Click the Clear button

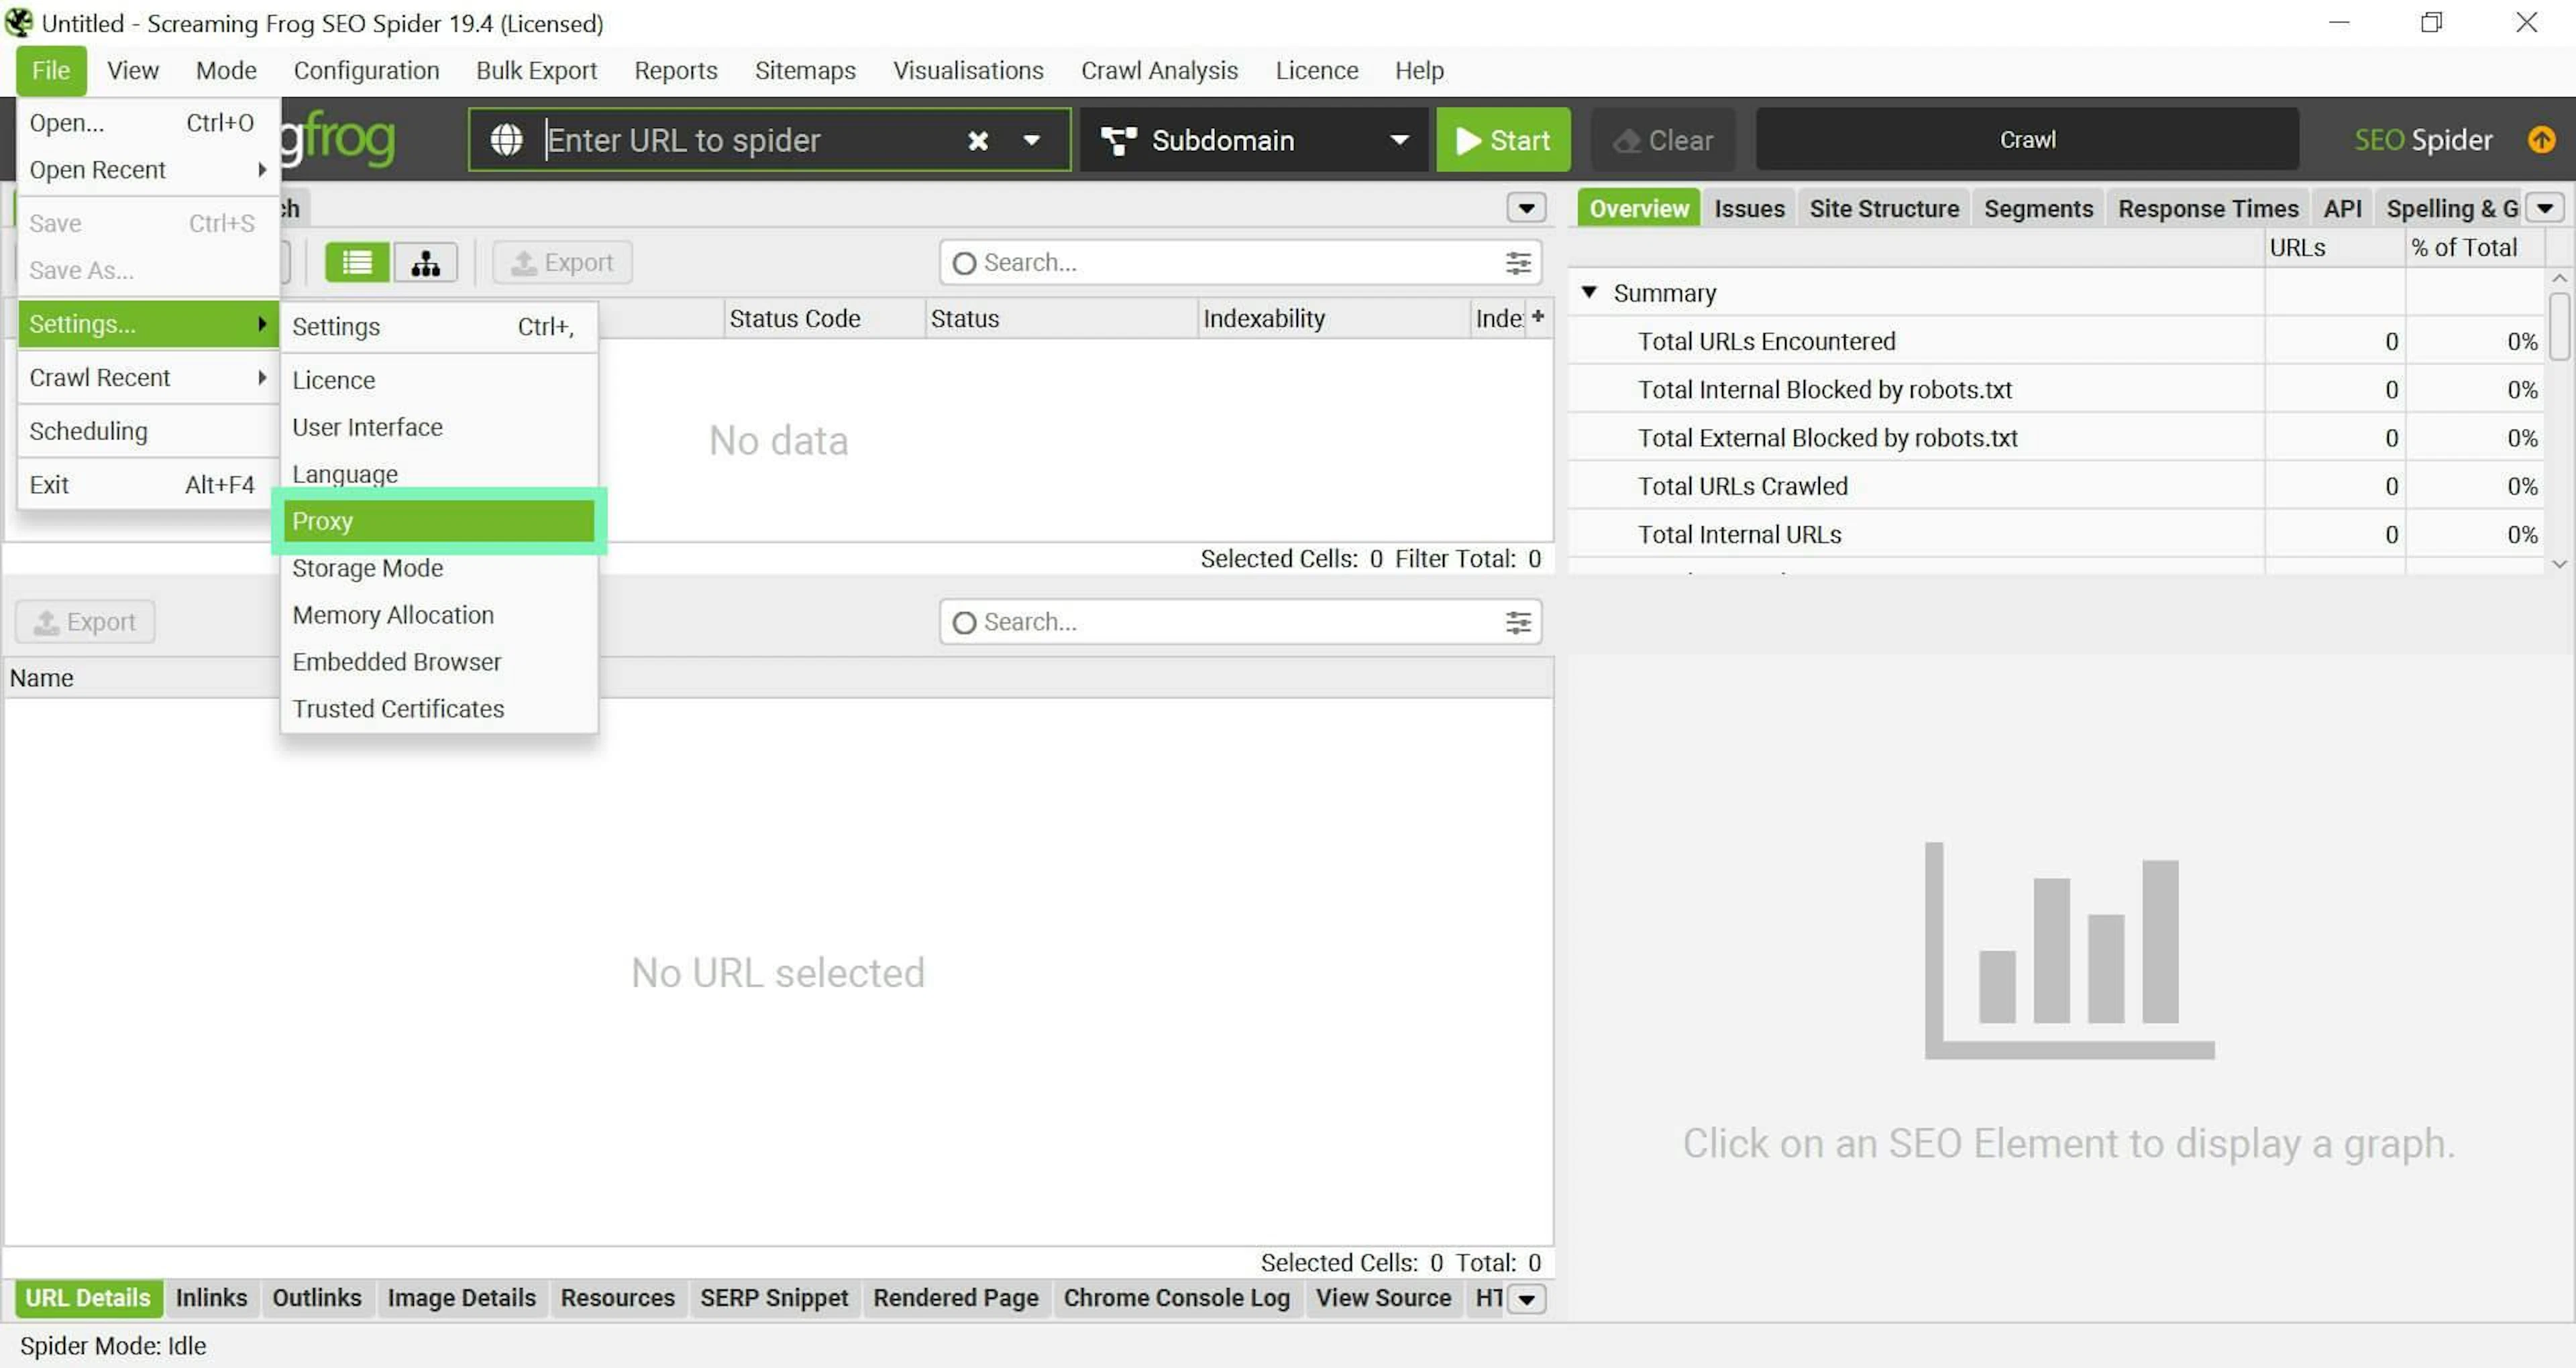[1664, 140]
